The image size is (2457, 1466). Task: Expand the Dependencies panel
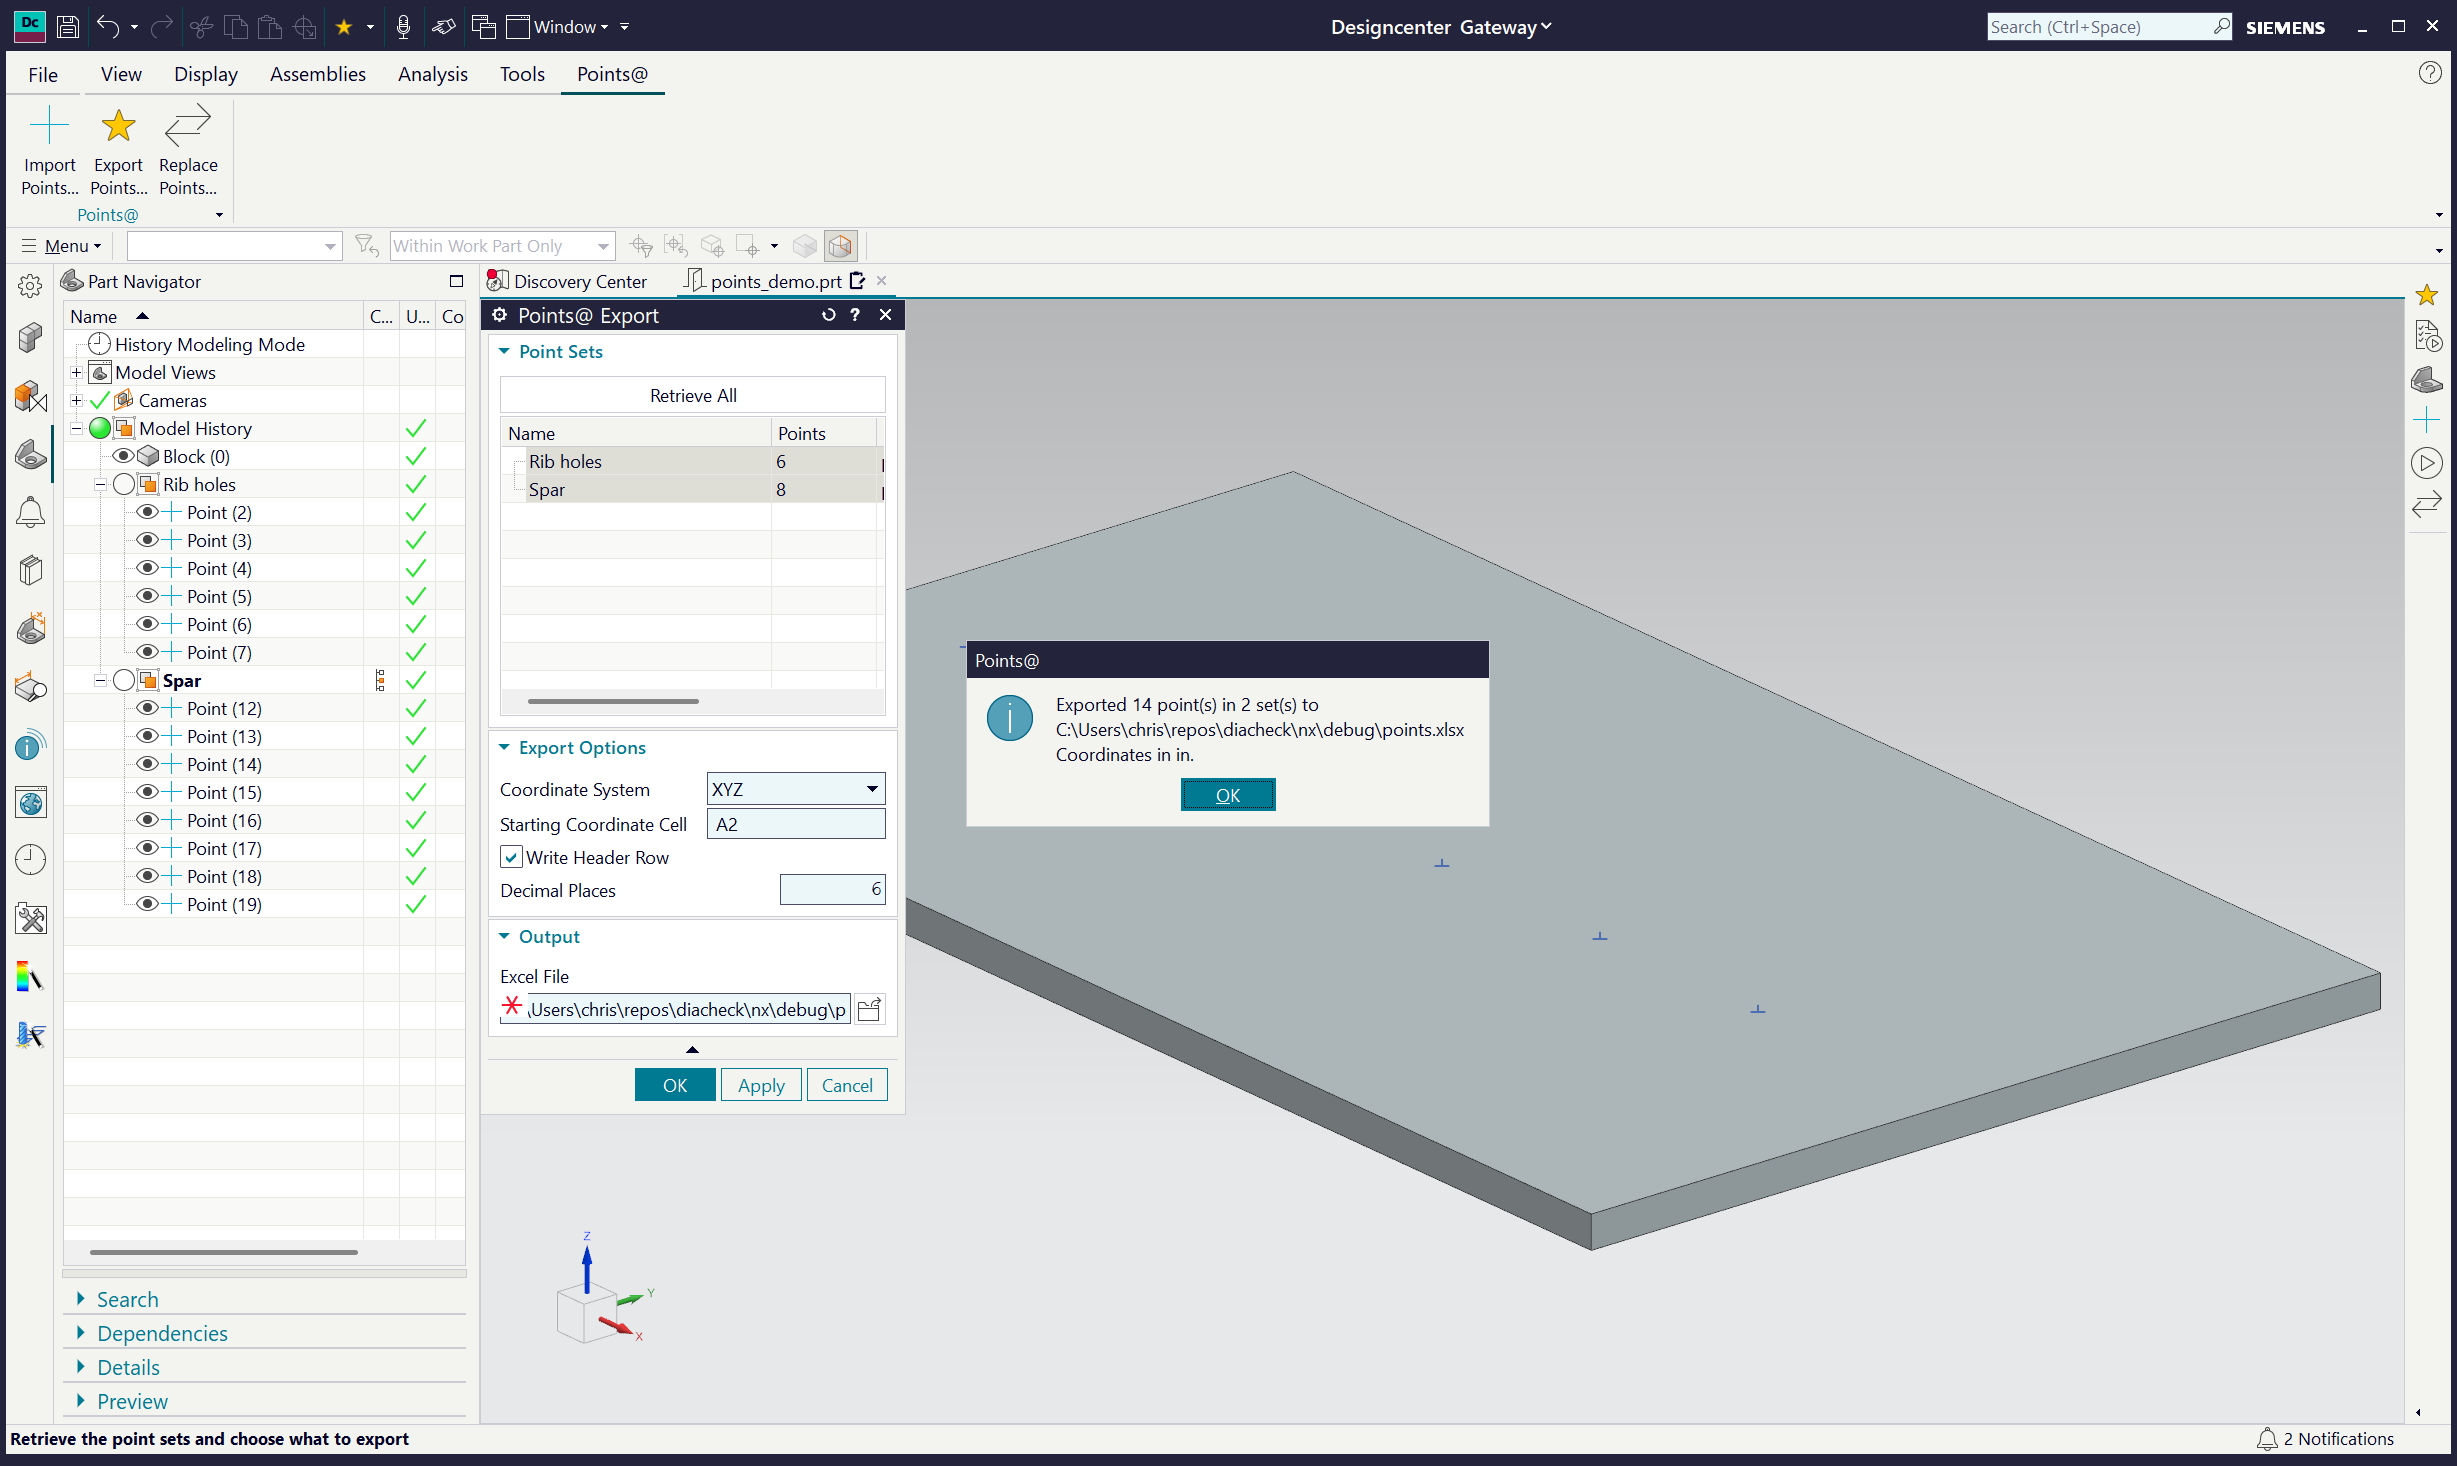(x=81, y=1333)
